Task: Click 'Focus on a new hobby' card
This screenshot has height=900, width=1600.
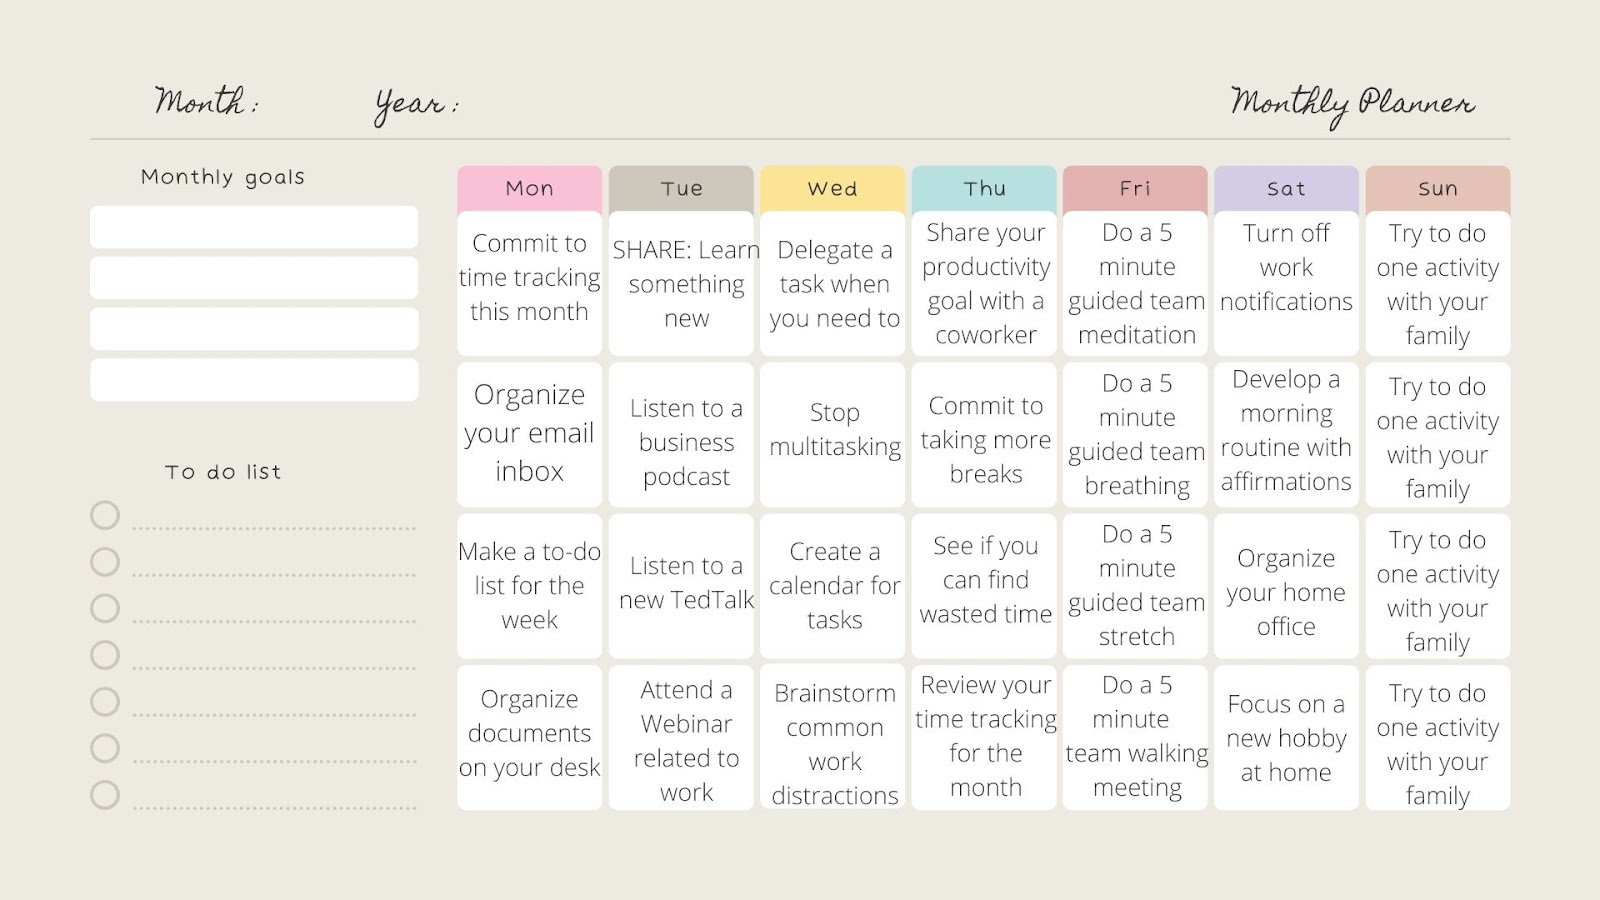Action: (1286, 738)
